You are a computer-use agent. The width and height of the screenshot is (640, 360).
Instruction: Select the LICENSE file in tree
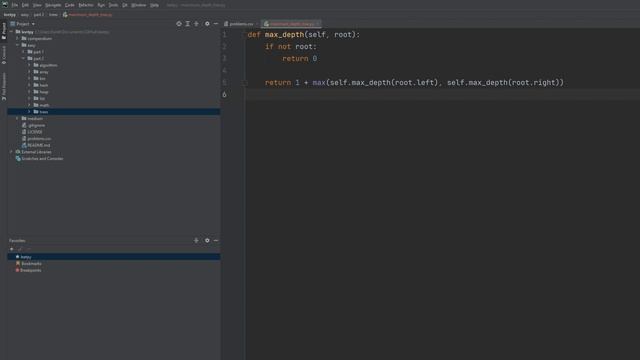32,132
